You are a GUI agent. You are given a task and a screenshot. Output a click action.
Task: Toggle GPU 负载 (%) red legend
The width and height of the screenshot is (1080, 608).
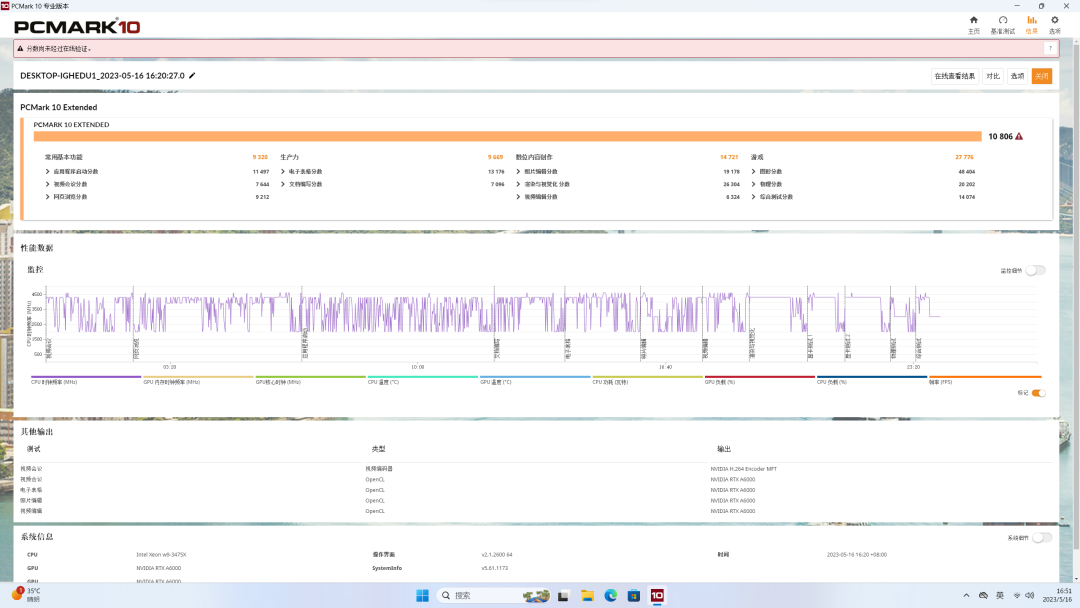pos(759,379)
